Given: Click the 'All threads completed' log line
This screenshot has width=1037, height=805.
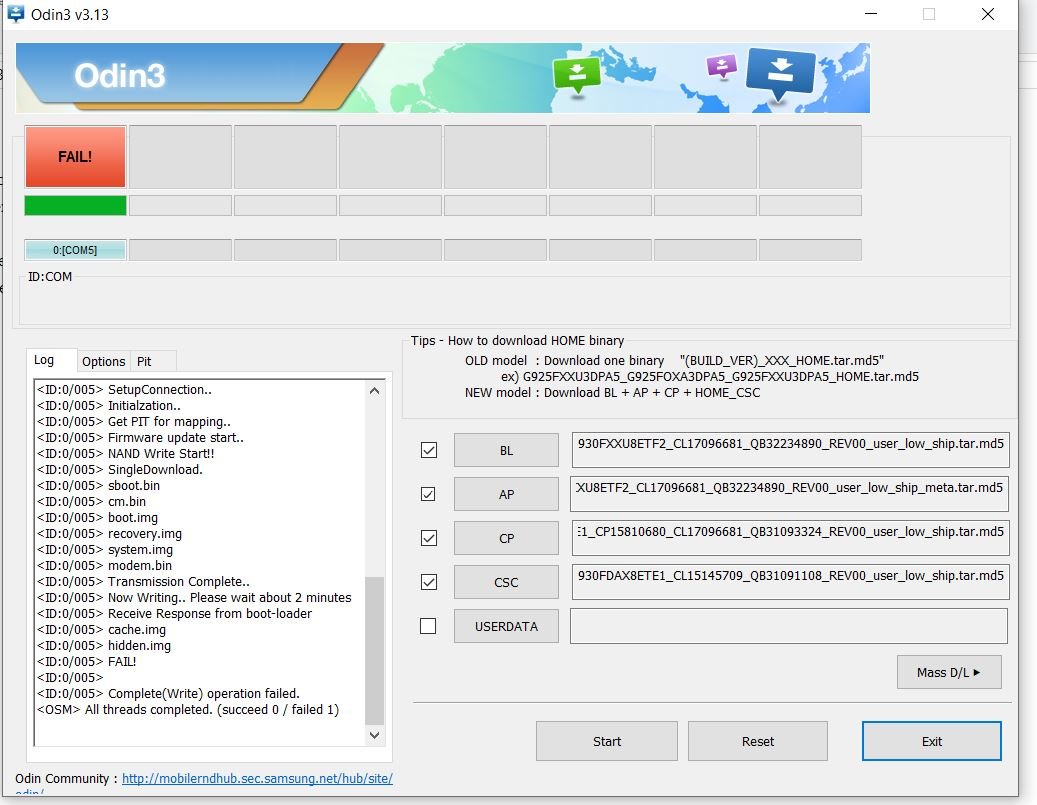Looking at the screenshot, I should coord(188,709).
